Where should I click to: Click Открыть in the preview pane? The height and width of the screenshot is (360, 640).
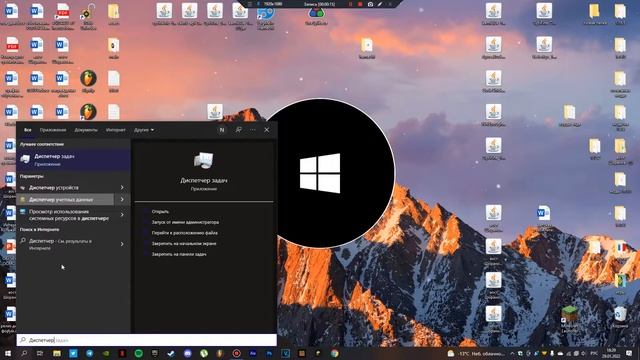coord(160,211)
